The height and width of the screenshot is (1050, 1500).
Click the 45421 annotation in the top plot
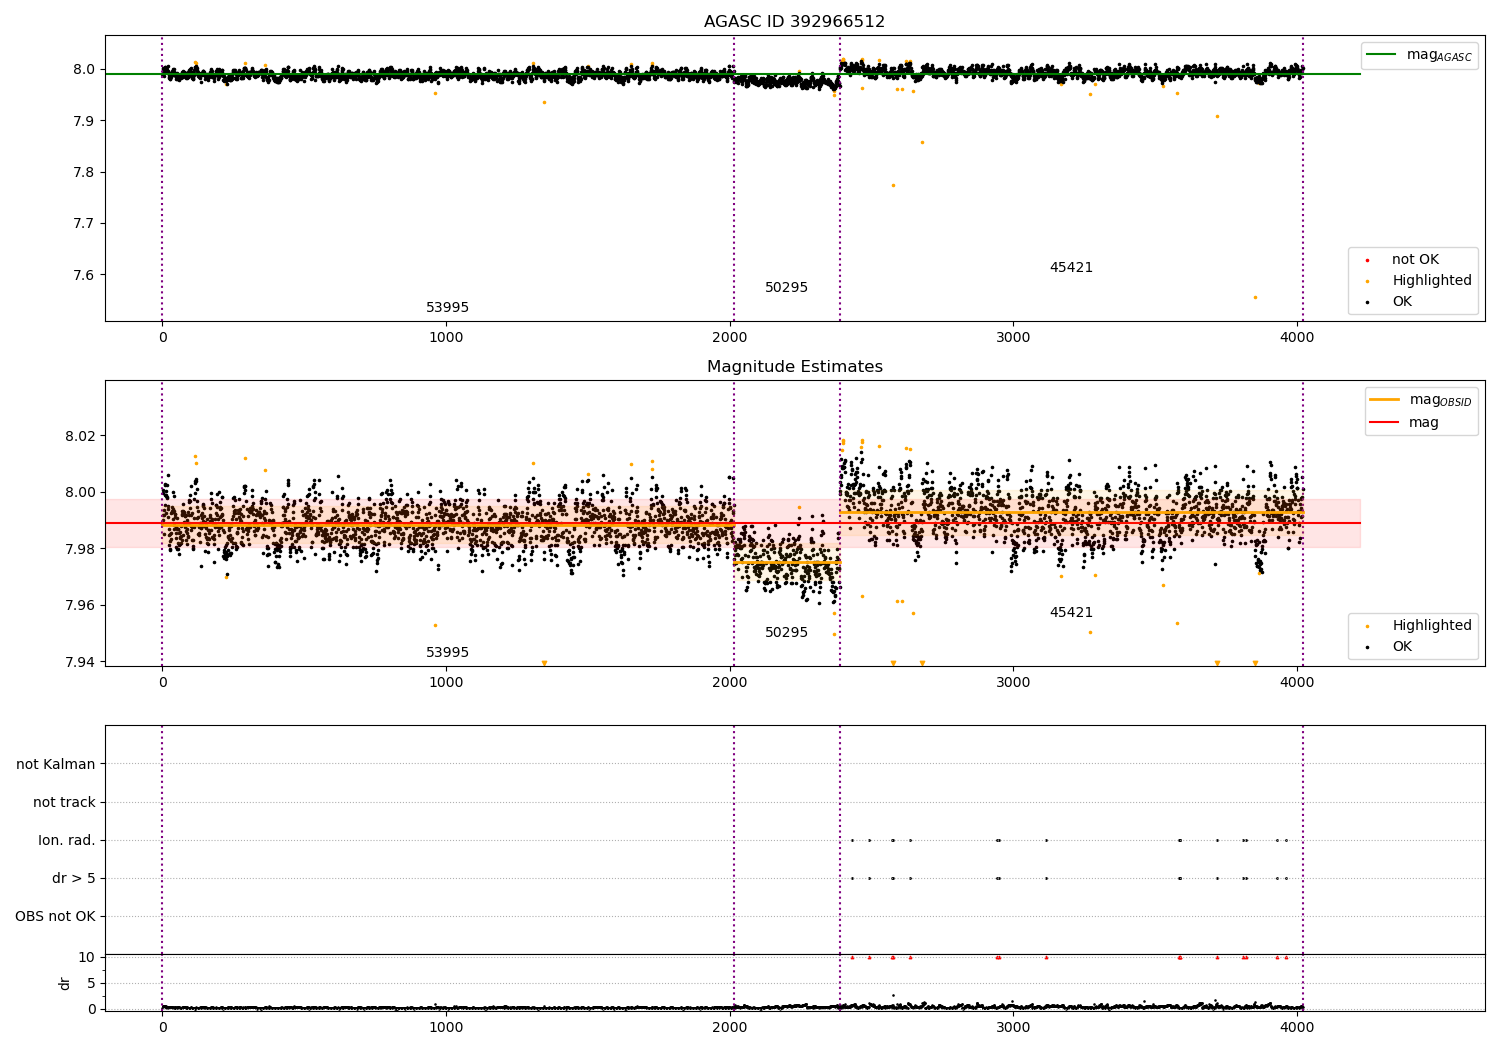1071,268
